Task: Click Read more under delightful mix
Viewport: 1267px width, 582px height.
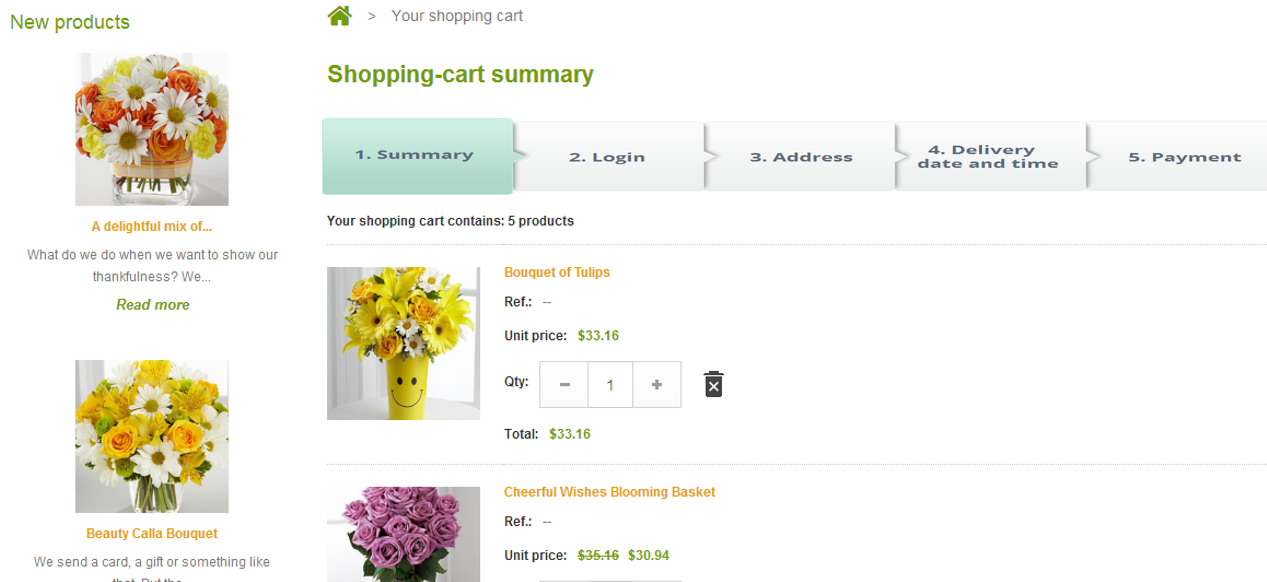Action: pos(152,305)
